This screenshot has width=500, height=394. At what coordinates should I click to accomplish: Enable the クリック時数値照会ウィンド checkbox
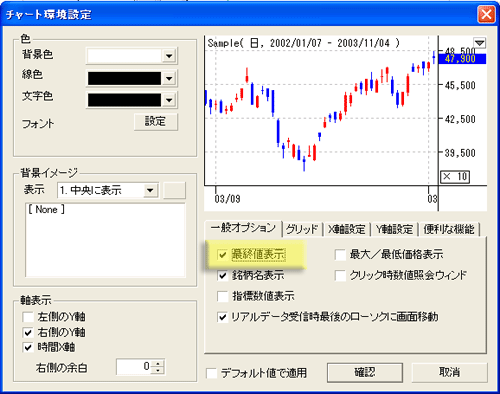pos(340,276)
